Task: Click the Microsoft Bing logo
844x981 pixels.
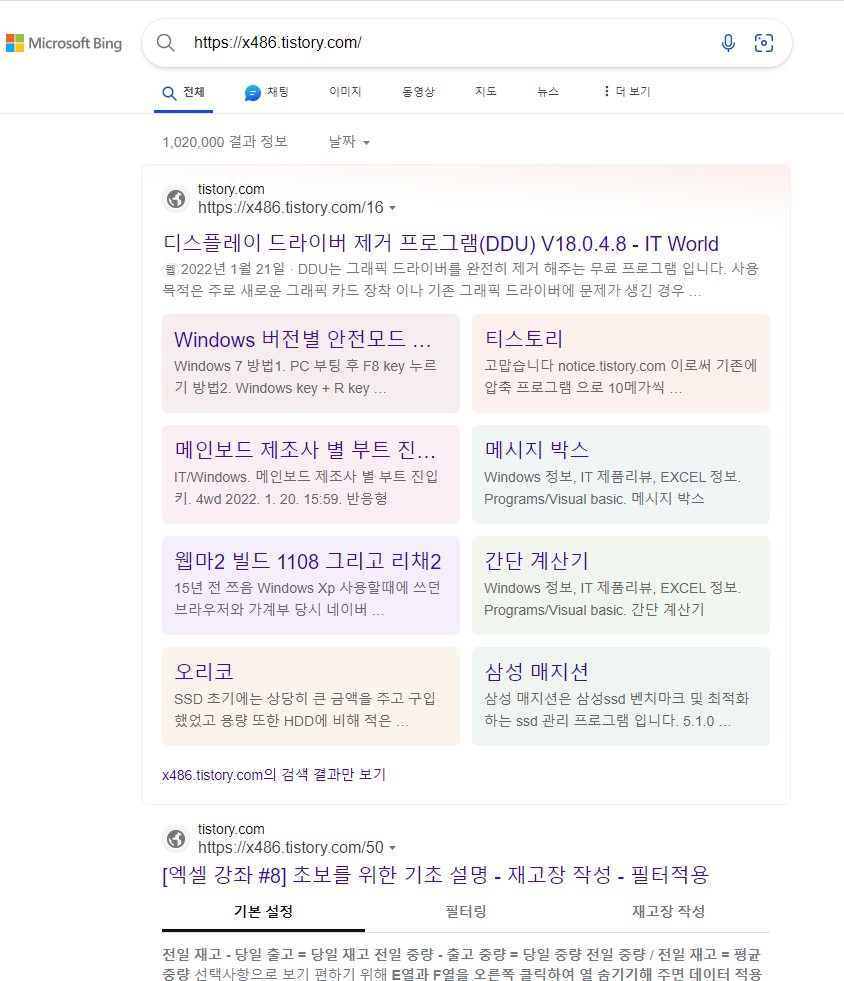Action: coord(64,43)
